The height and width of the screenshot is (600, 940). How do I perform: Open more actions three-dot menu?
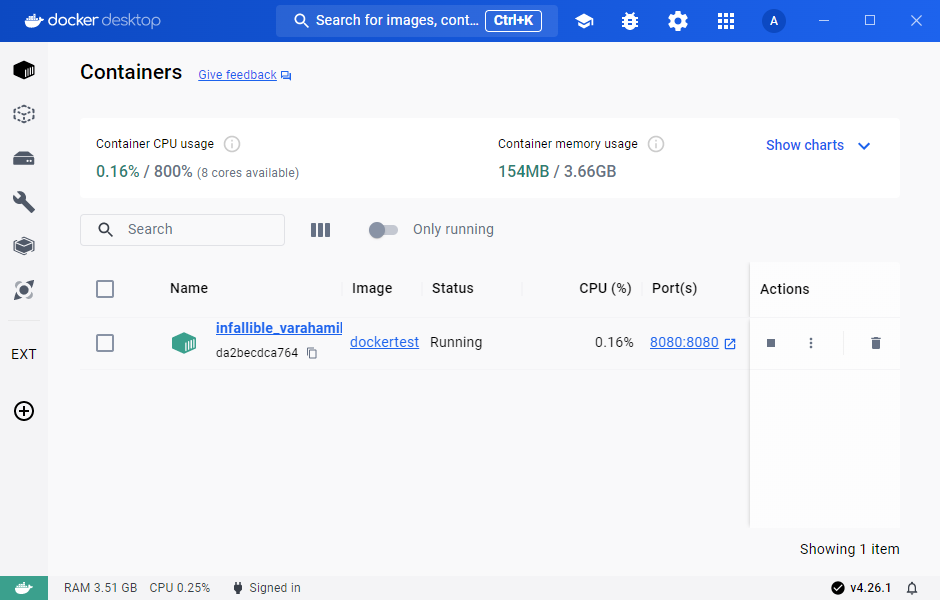click(811, 343)
